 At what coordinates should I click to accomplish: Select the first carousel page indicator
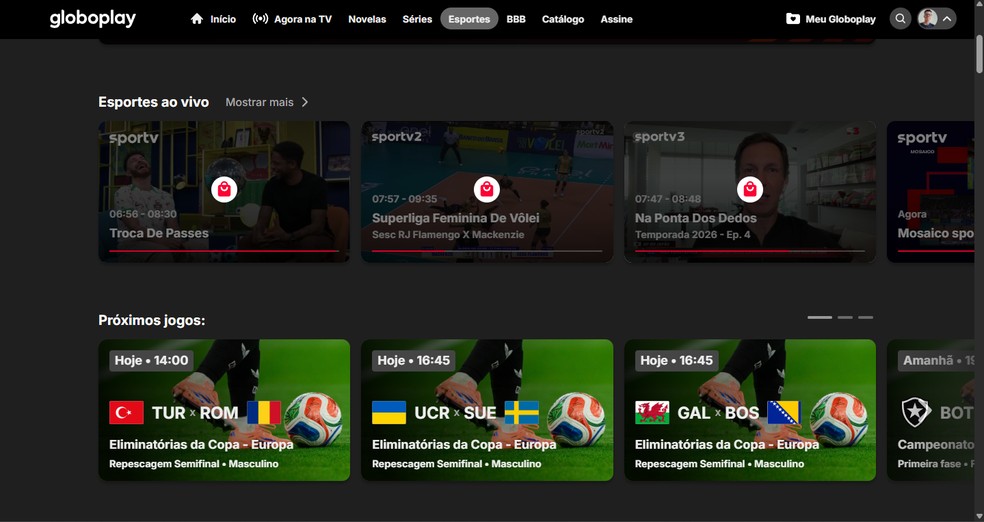click(820, 317)
